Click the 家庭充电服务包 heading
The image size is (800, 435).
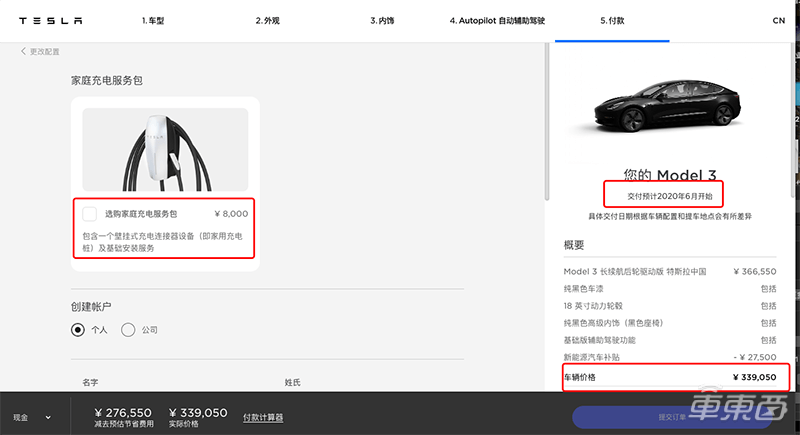(107, 81)
